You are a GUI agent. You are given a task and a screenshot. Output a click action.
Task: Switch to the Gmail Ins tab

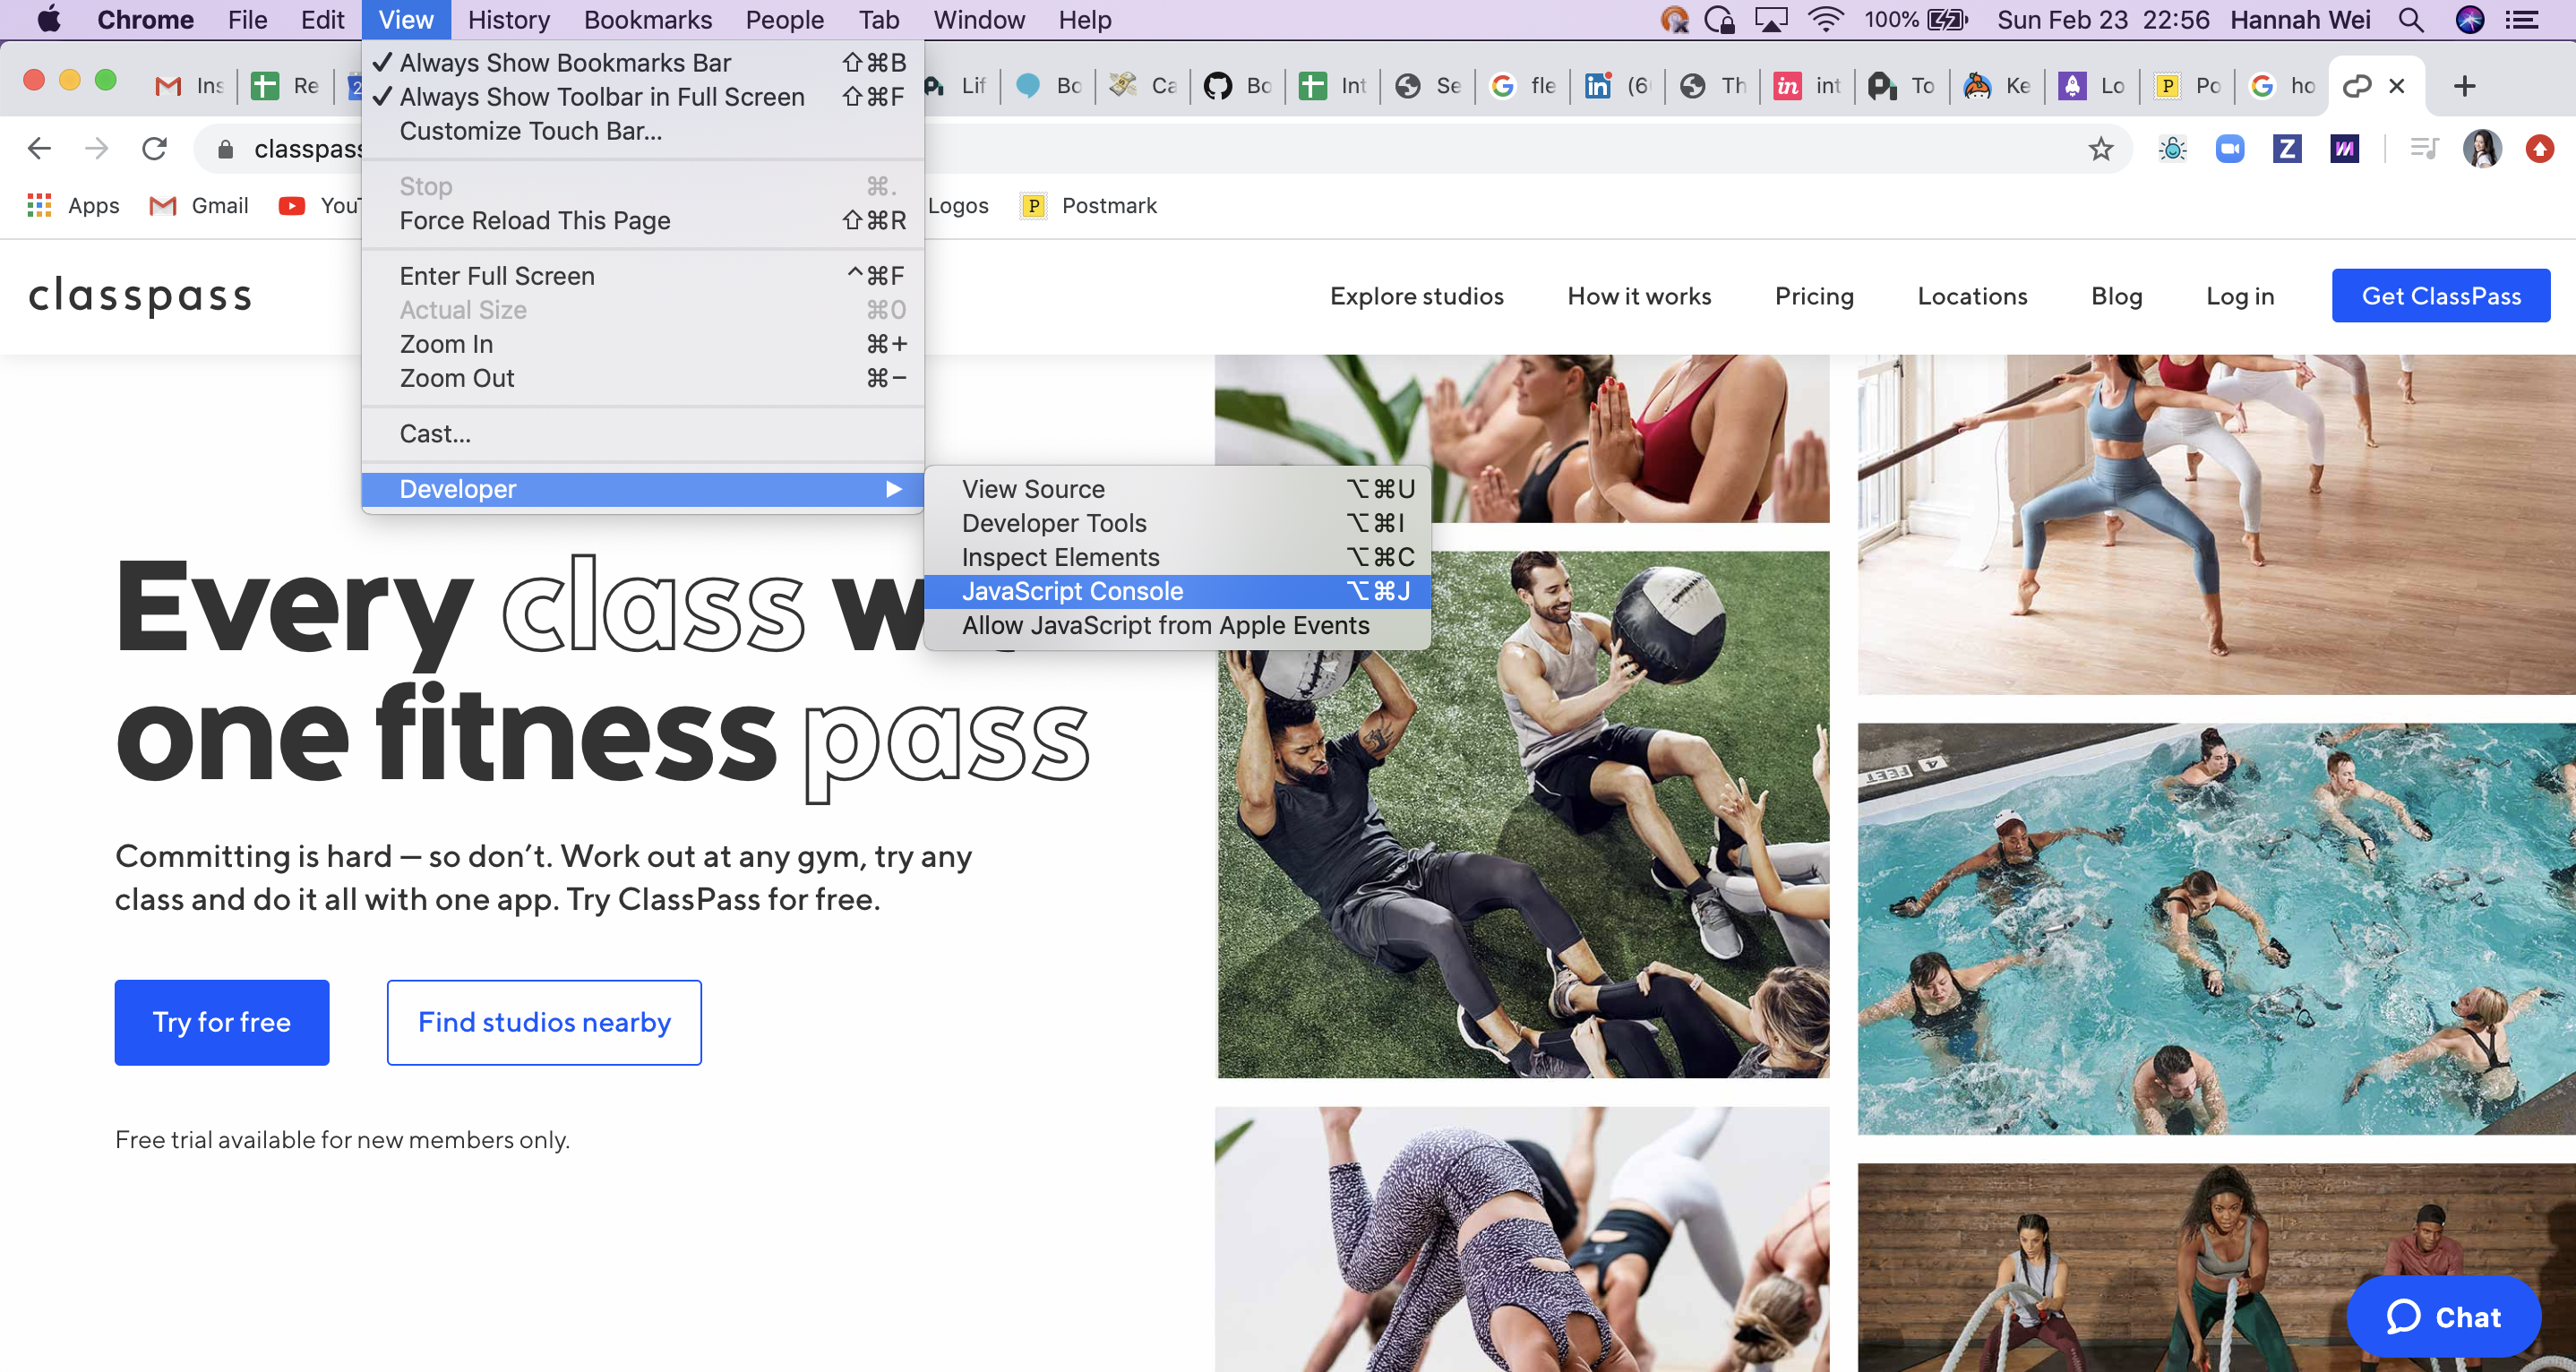[x=190, y=86]
